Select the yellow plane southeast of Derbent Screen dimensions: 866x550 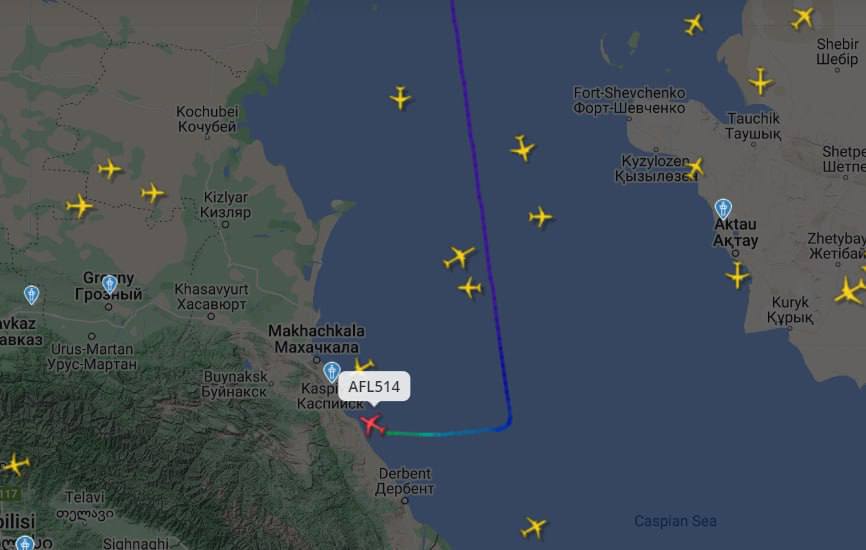coord(534,527)
